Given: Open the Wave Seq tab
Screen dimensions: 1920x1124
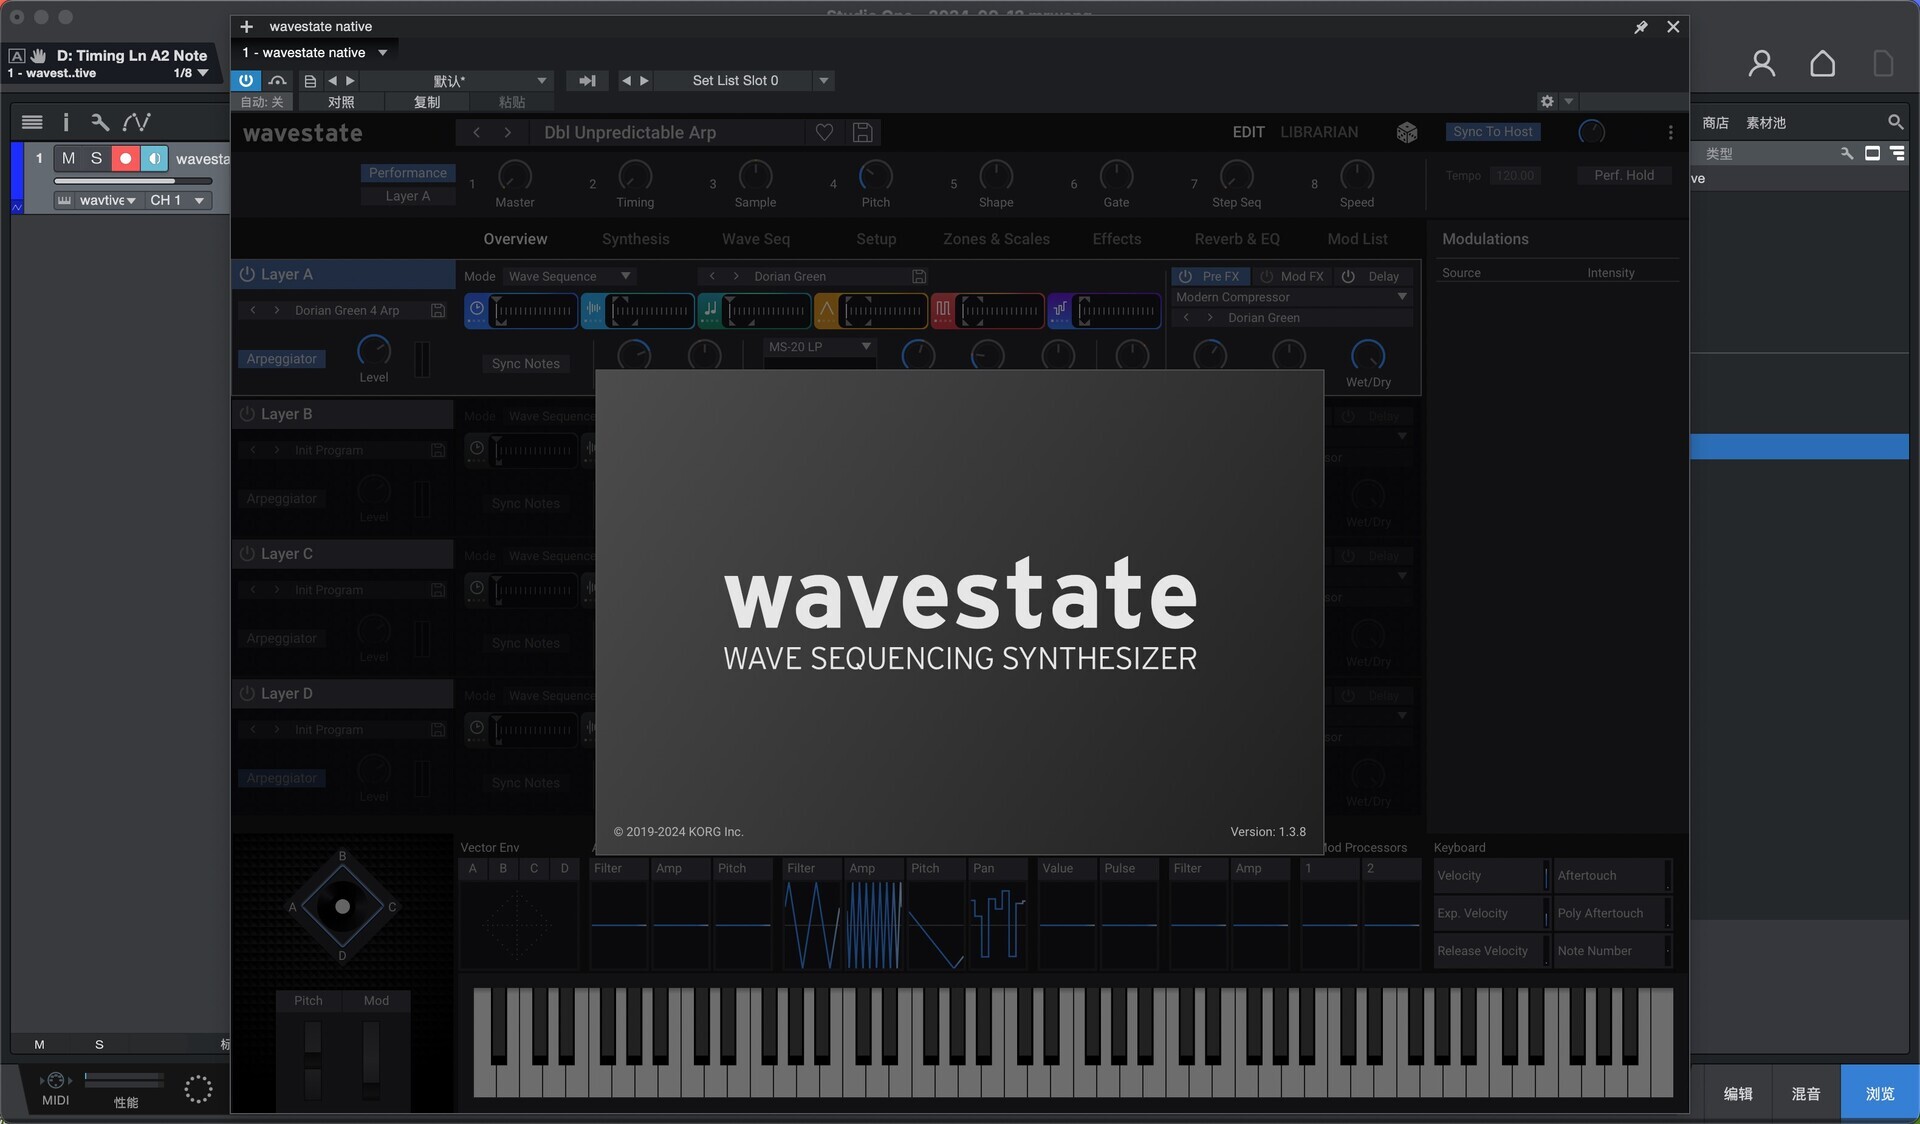Looking at the screenshot, I should pyautogui.click(x=756, y=239).
